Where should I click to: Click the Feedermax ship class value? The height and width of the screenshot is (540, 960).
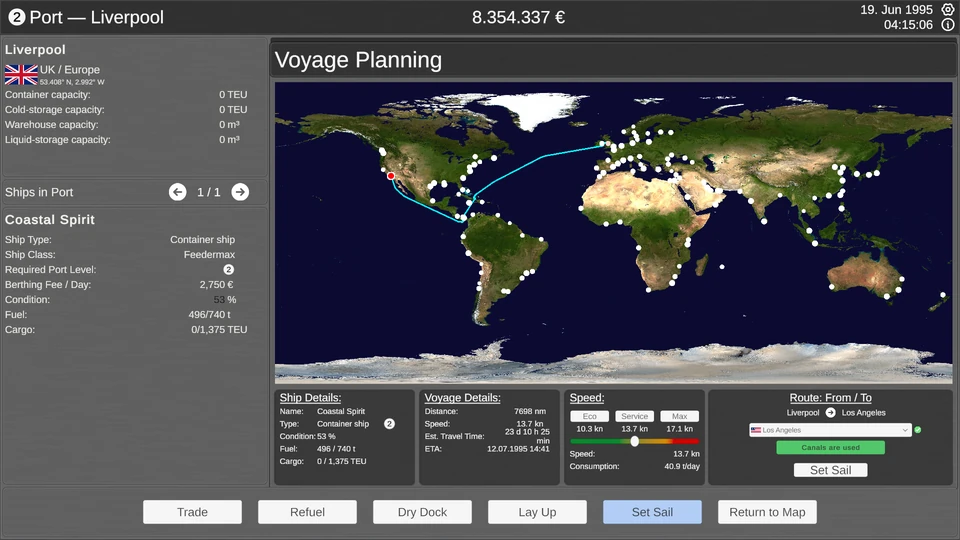coord(209,255)
